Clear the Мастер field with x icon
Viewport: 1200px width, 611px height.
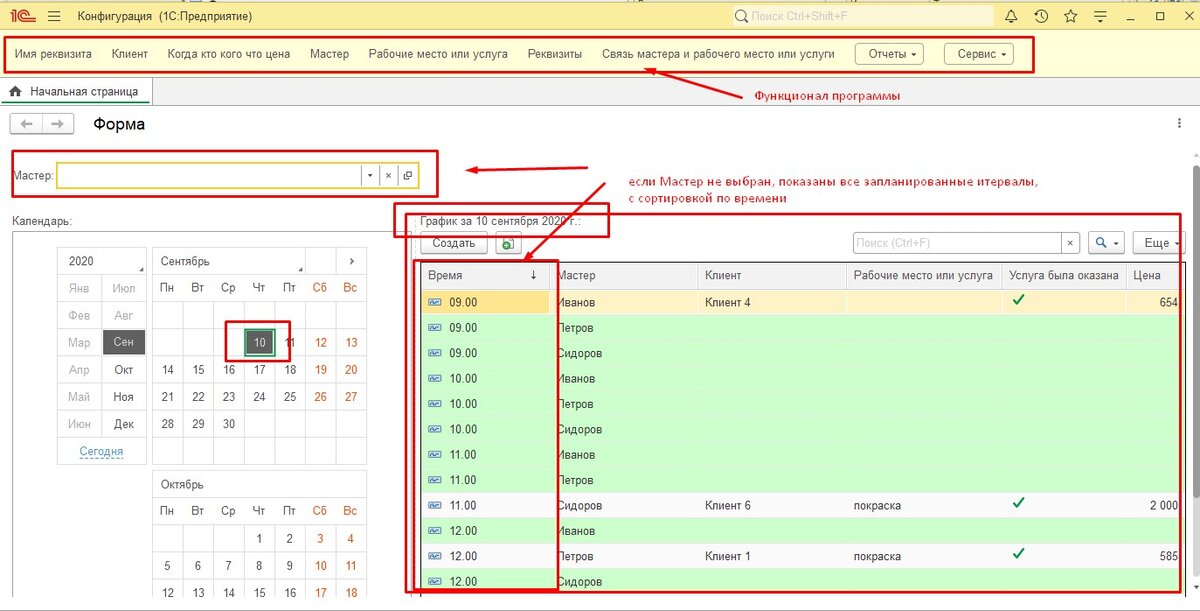pyautogui.click(x=388, y=175)
